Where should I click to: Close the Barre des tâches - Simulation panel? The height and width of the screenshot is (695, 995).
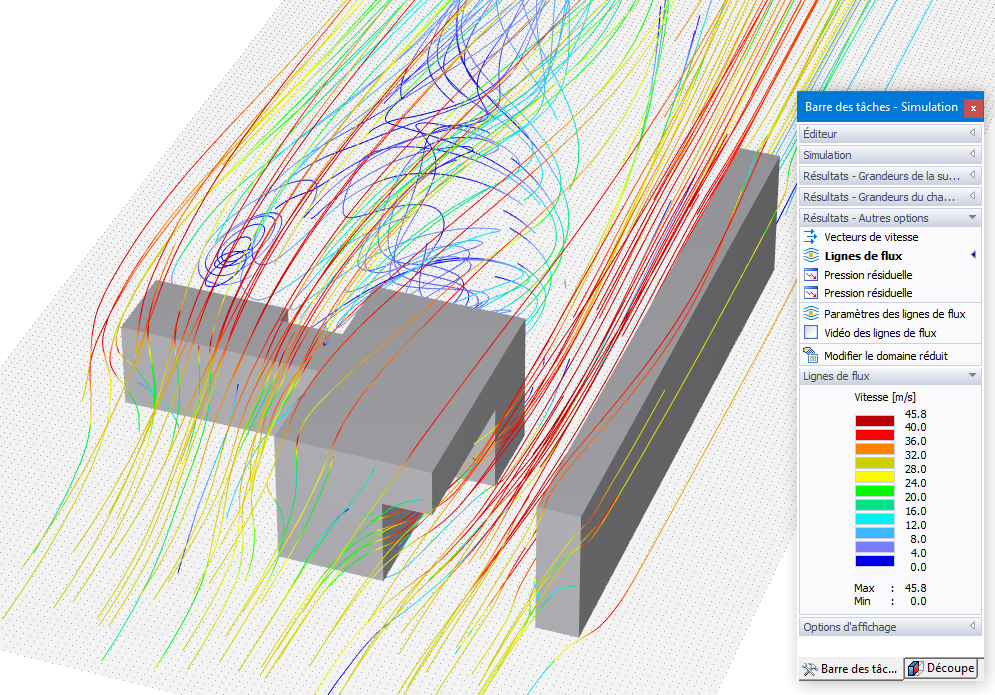(973, 108)
